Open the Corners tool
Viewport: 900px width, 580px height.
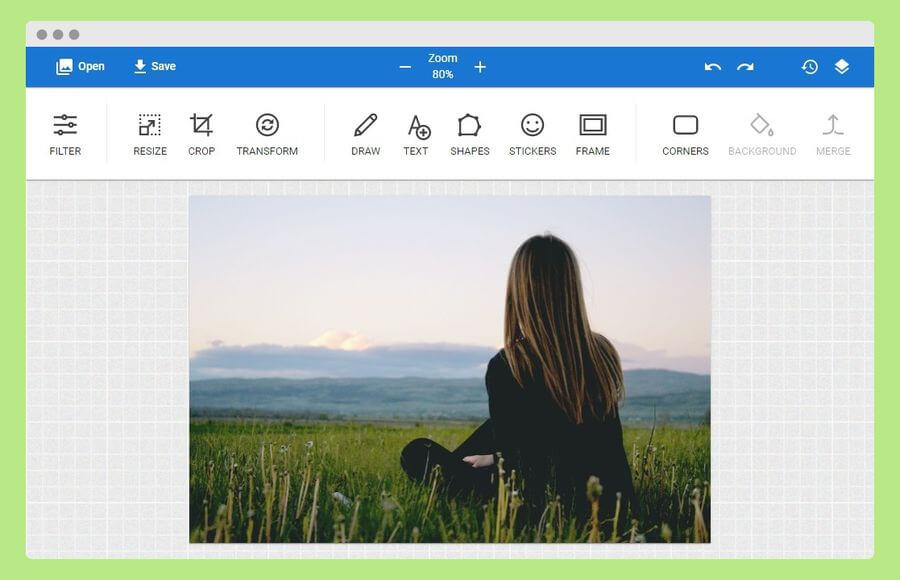pyautogui.click(x=685, y=135)
